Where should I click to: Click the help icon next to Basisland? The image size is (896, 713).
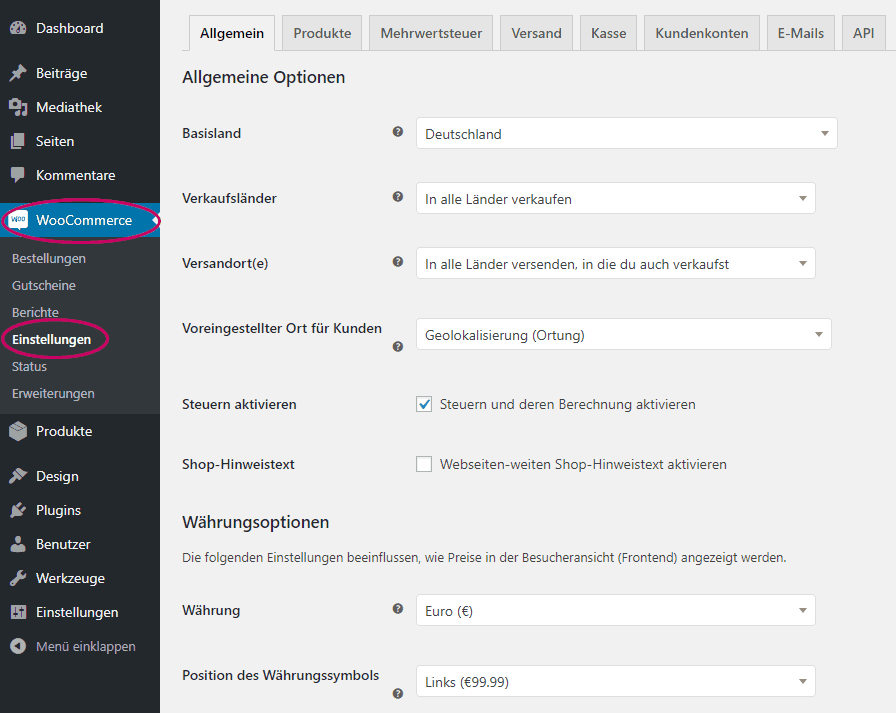click(x=397, y=131)
